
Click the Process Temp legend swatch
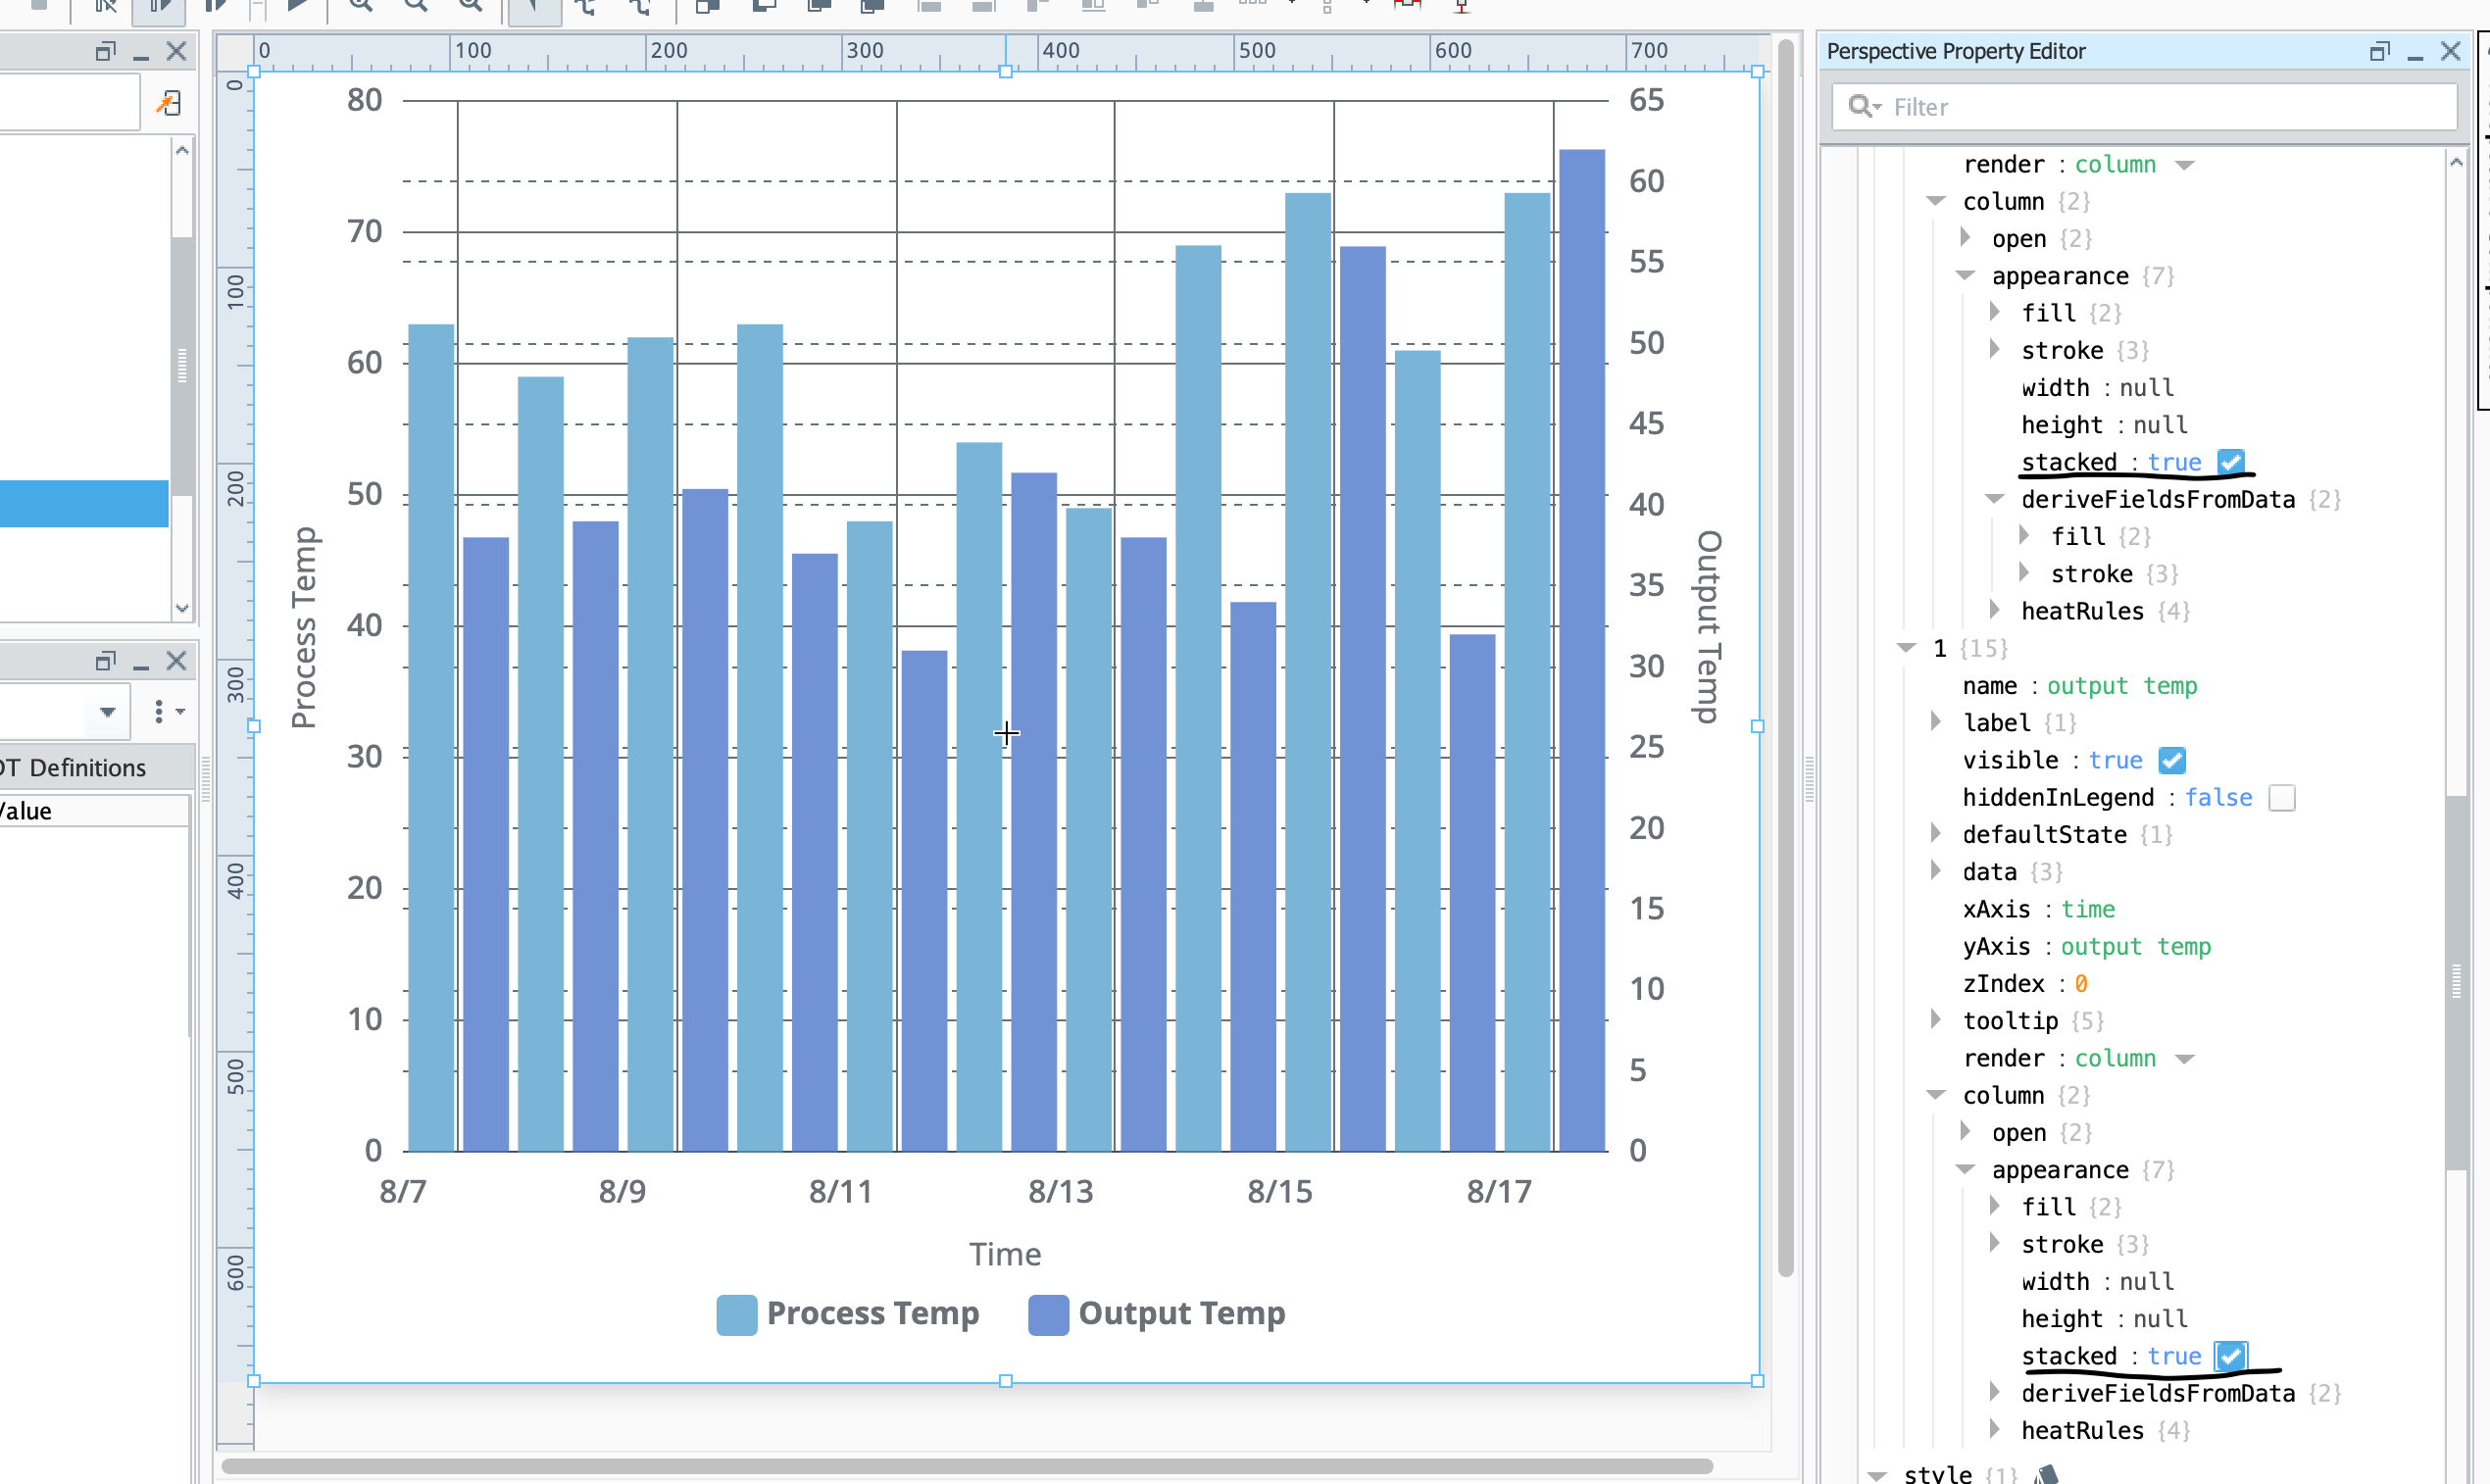[x=736, y=1314]
